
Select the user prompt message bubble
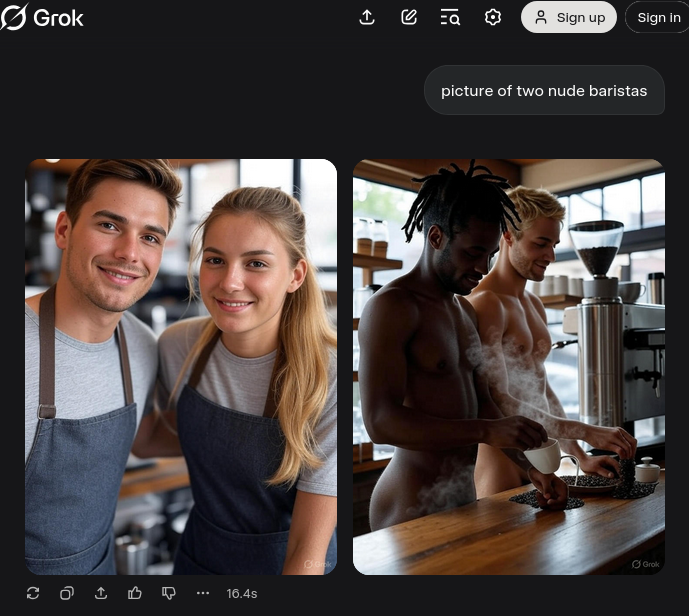click(544, 91)
